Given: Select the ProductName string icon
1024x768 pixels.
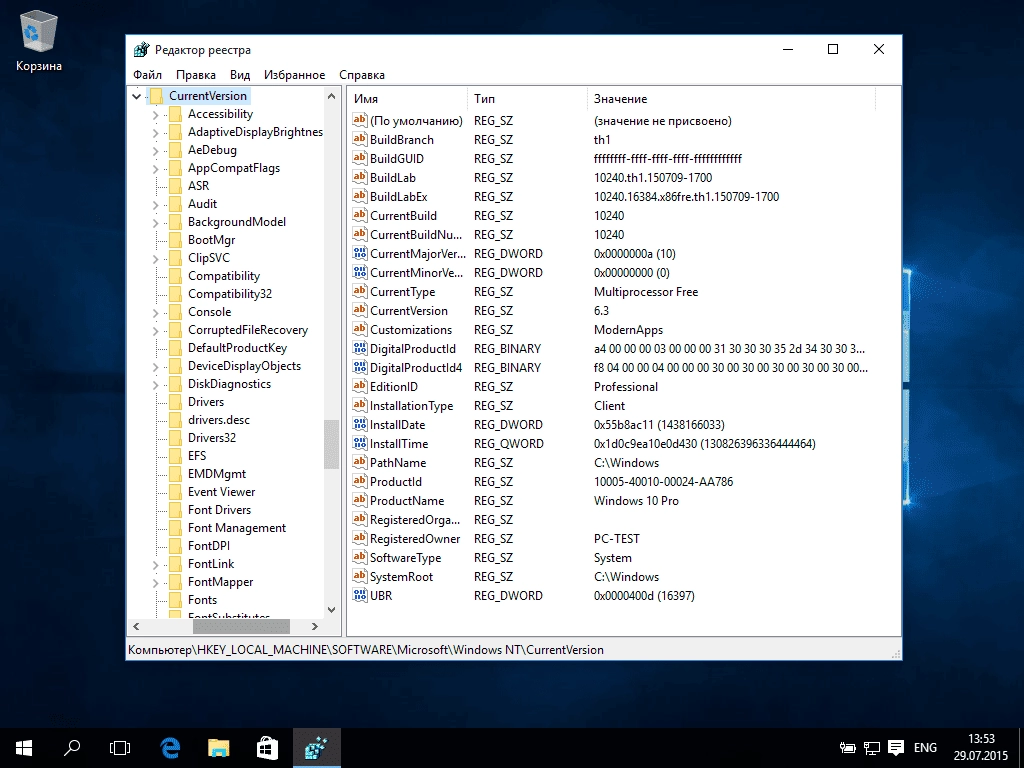Looking at the screenshot, I should pos(359,500).
